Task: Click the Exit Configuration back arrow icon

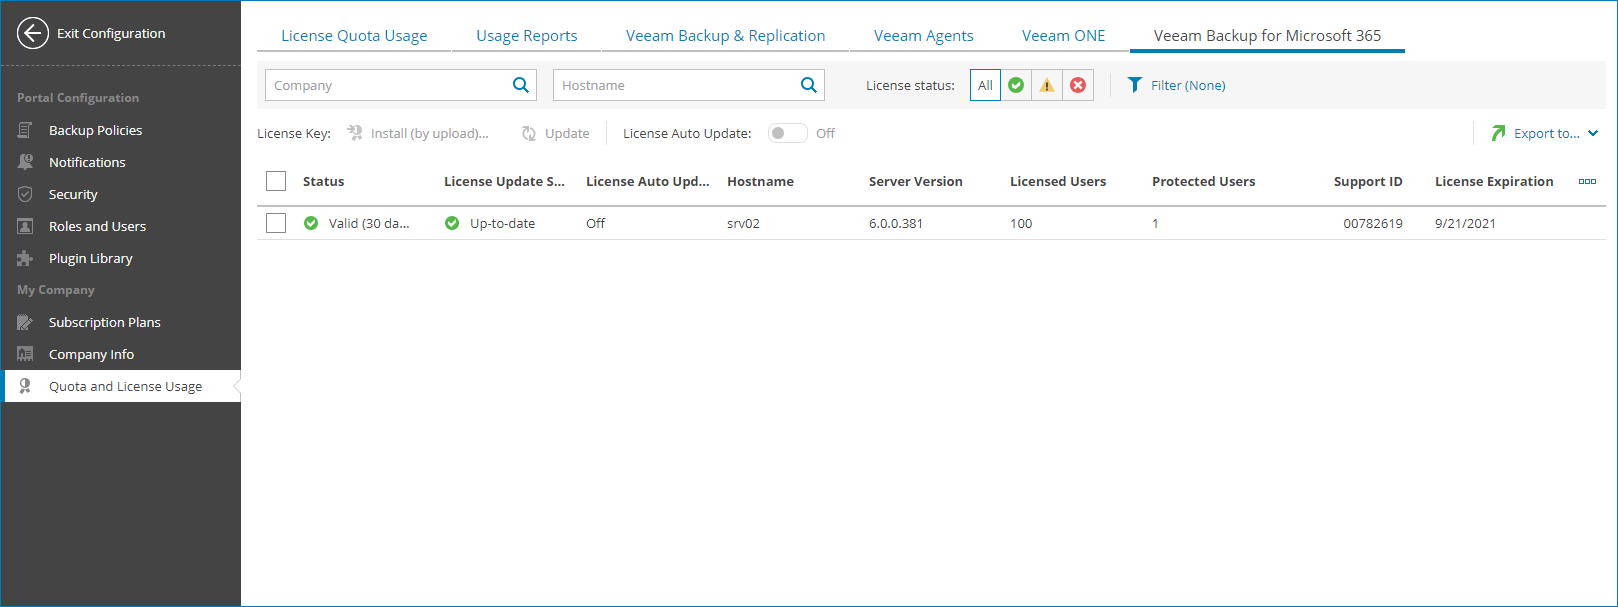Action: [x=33, y=33]
